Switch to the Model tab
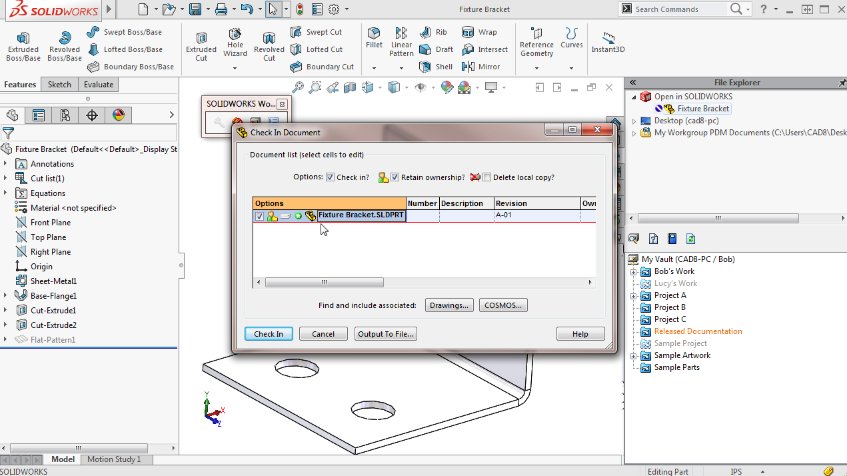Viewport: 847px width, 476px height. point(63,459)
